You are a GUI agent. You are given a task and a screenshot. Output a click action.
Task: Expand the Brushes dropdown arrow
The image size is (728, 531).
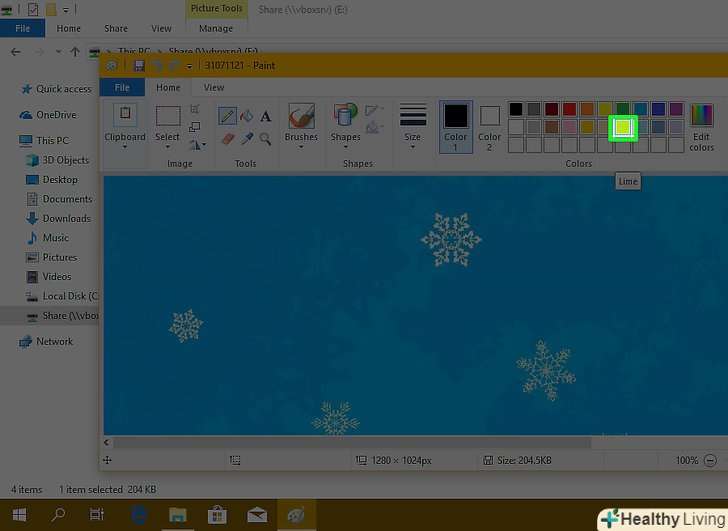[301, 147]
